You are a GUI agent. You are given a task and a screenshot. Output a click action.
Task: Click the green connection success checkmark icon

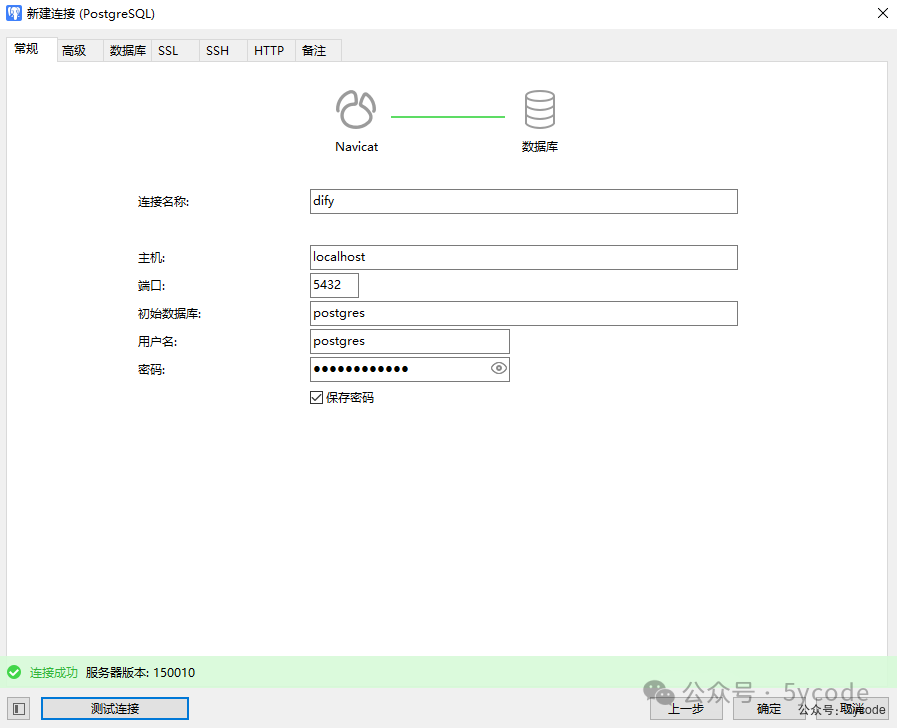click(14, 673)
